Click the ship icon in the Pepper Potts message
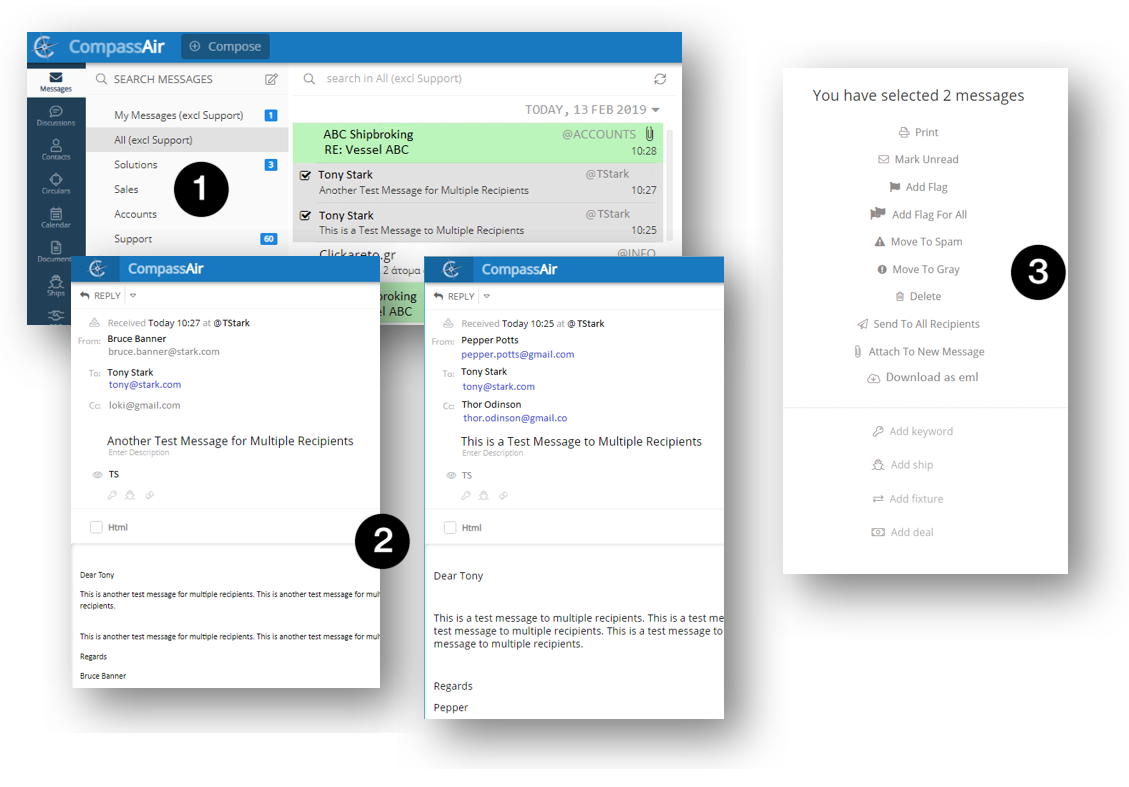The height and width of the screenshot is (787, 1129). coord(484,495)
